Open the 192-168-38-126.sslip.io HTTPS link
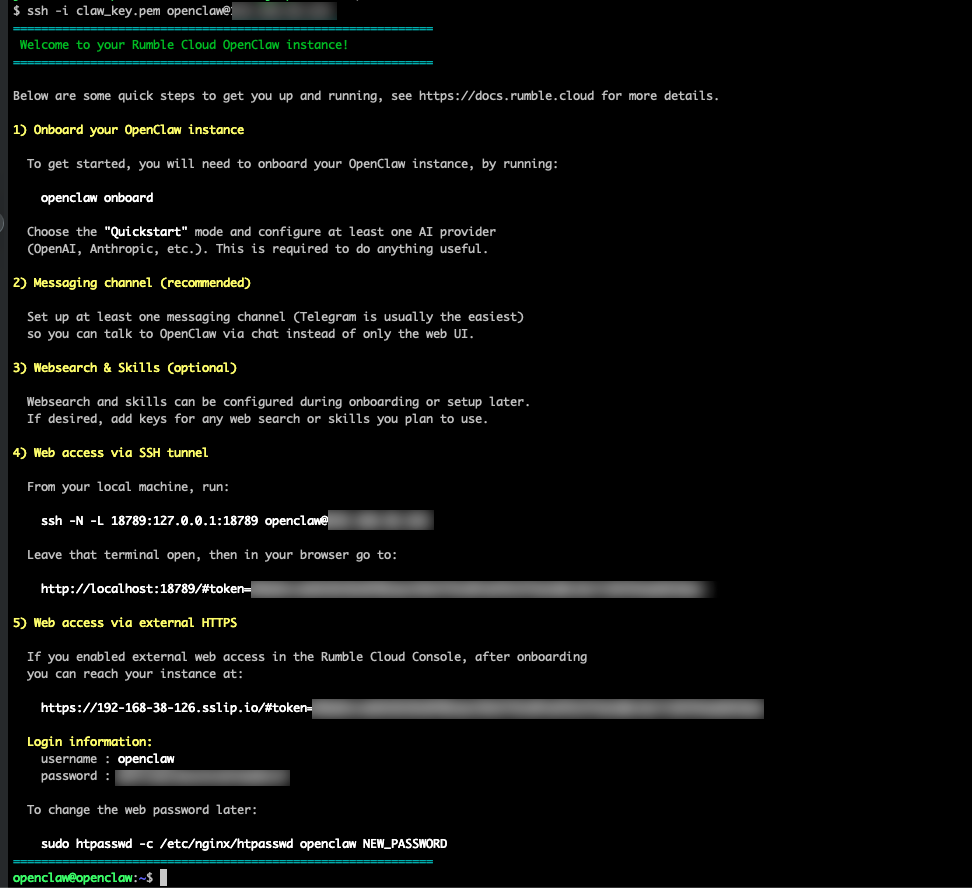The image size is (972, 888). [400, 708]
